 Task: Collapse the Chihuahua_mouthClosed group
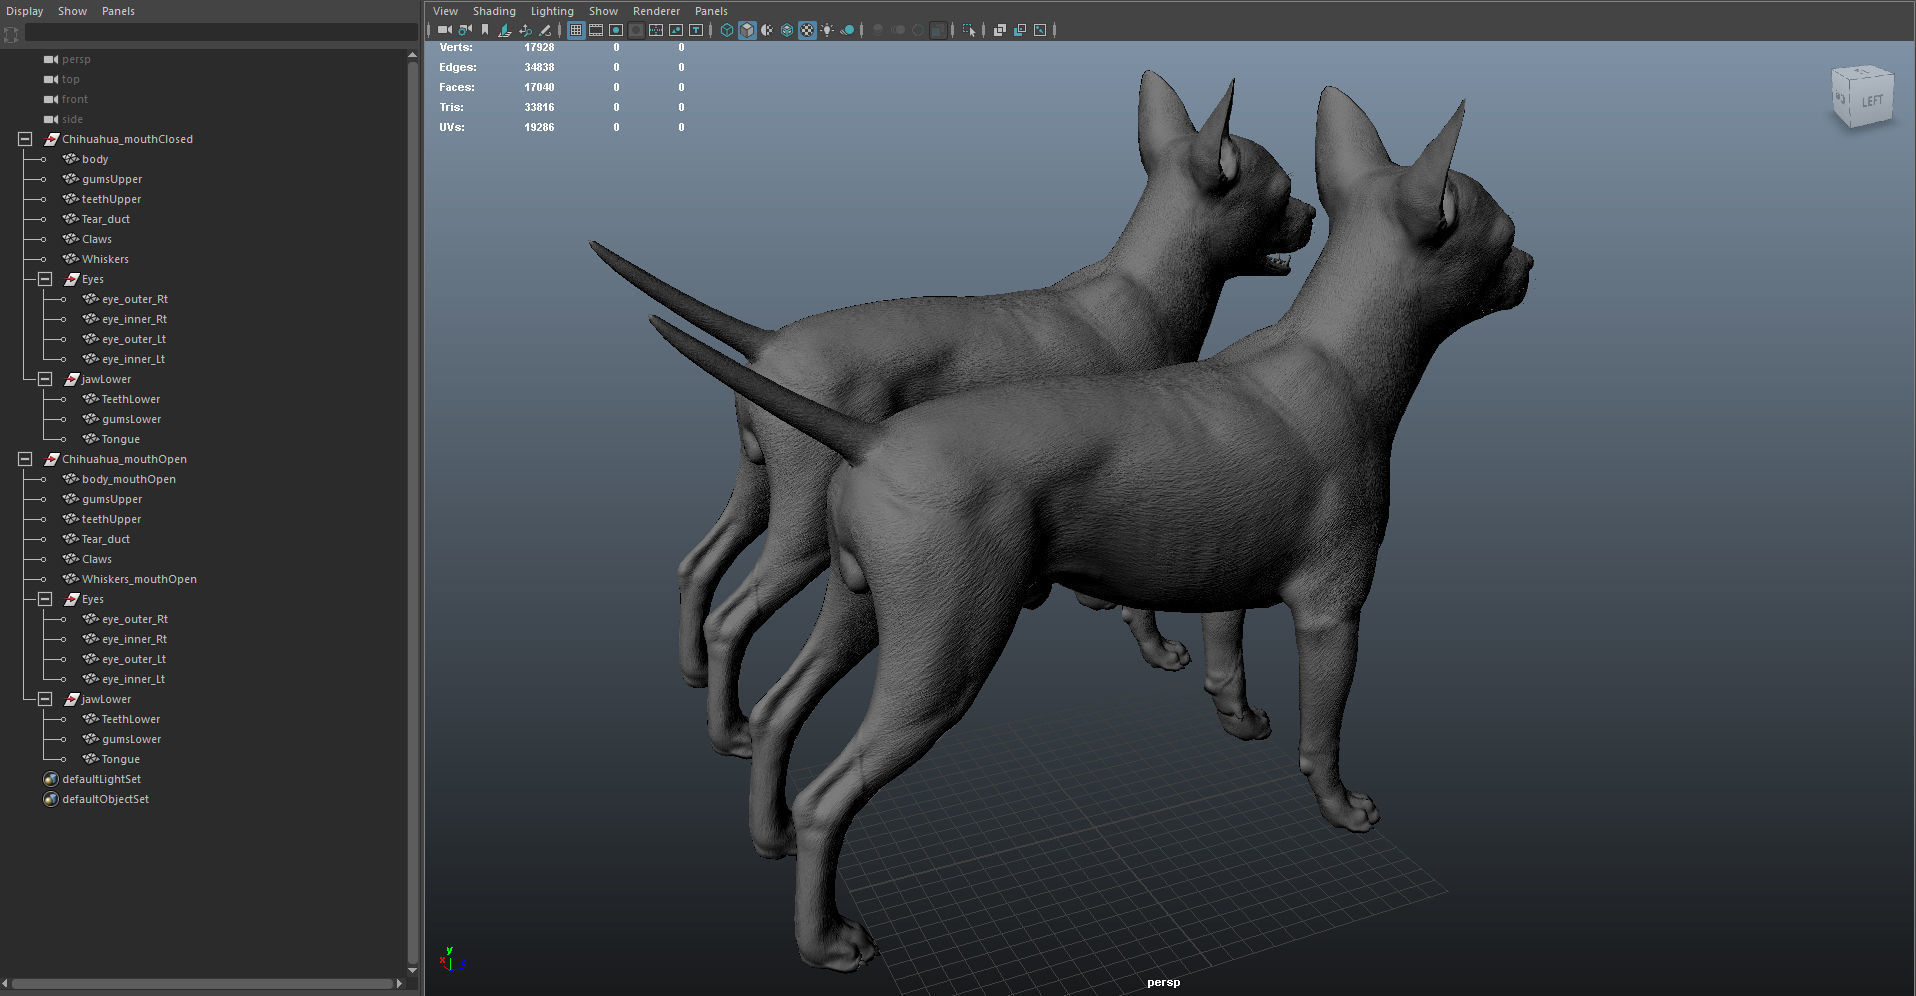click(x=25, y=139)
